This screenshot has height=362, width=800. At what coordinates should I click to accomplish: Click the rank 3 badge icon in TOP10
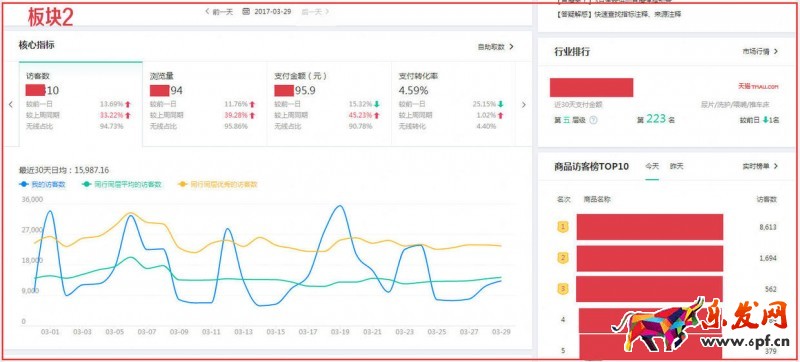coord(563,289)
